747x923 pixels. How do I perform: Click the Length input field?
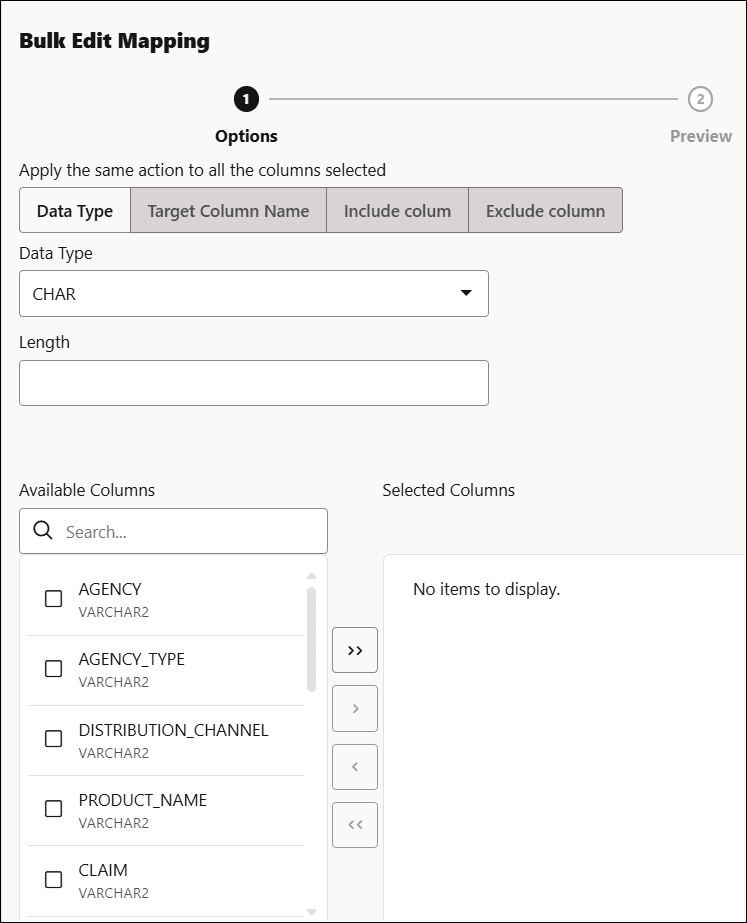(x=254, y=383)
